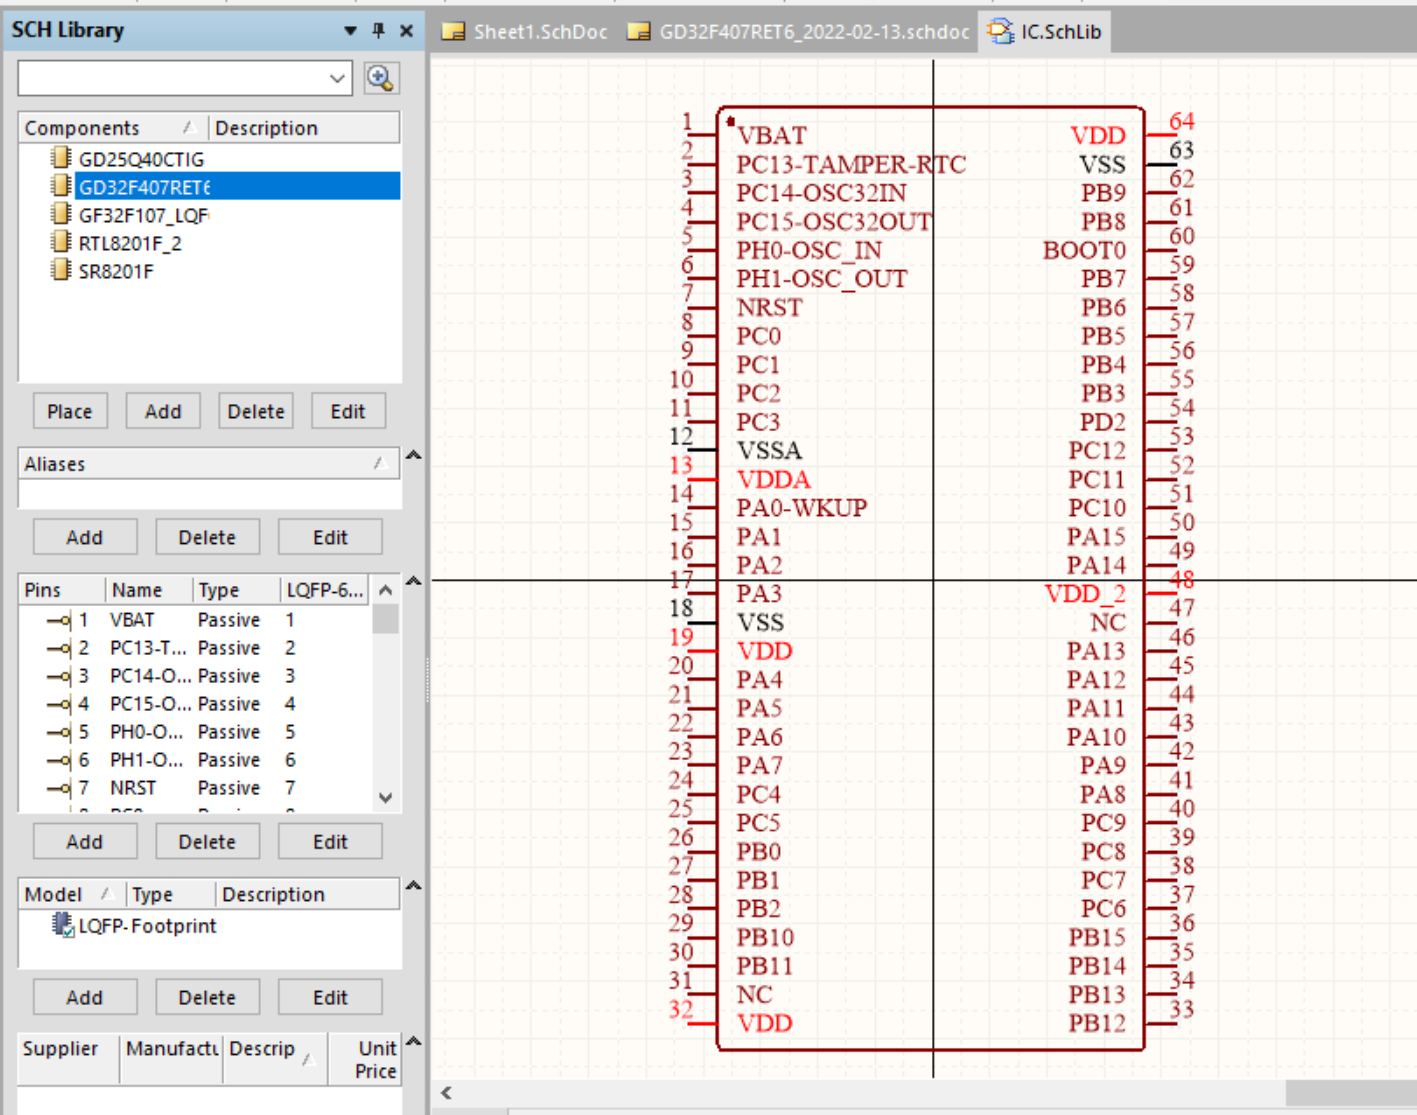Click Place button for component
The height and width of the screenshot is (1115, 1417).
(69, 411)
